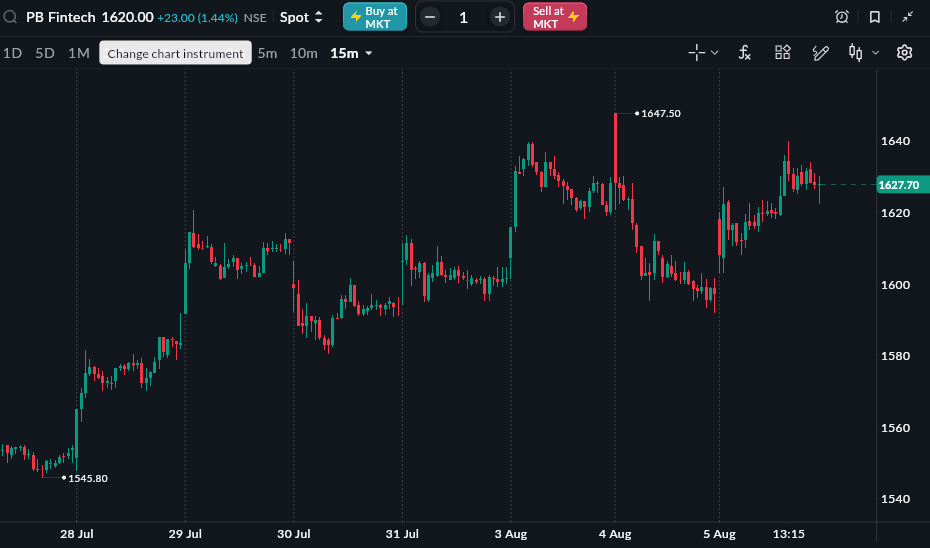Open the chart layout grid icon
Screen dimensions: 930x548
(x=782, y=53)
